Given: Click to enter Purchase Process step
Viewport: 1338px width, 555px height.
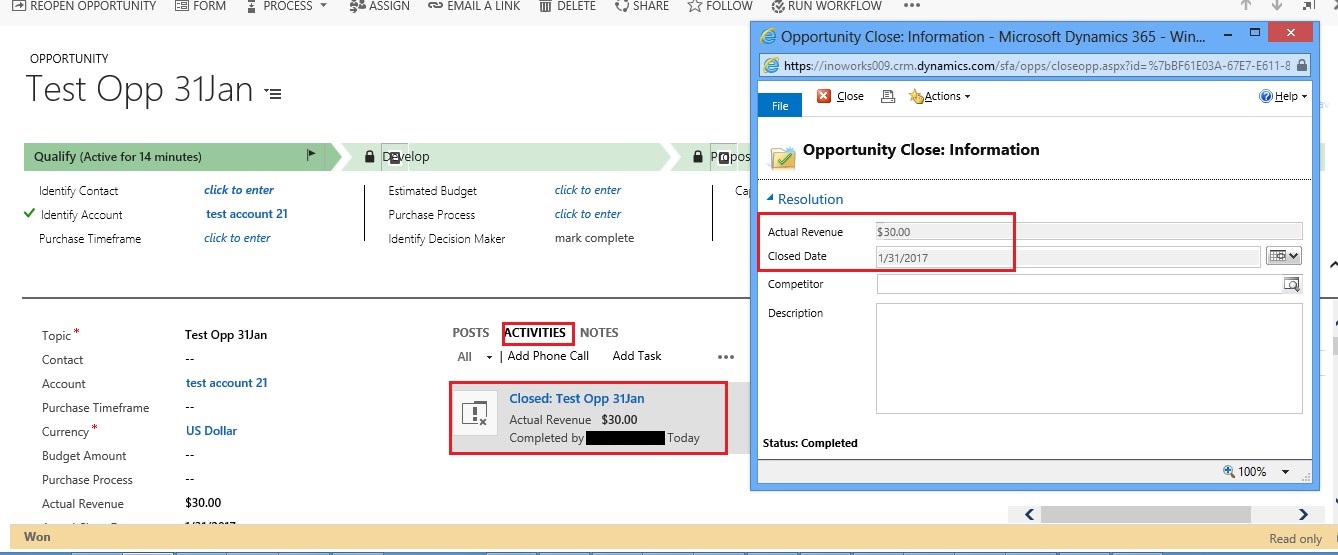Looking at the screenshot, I should point(588,214).
